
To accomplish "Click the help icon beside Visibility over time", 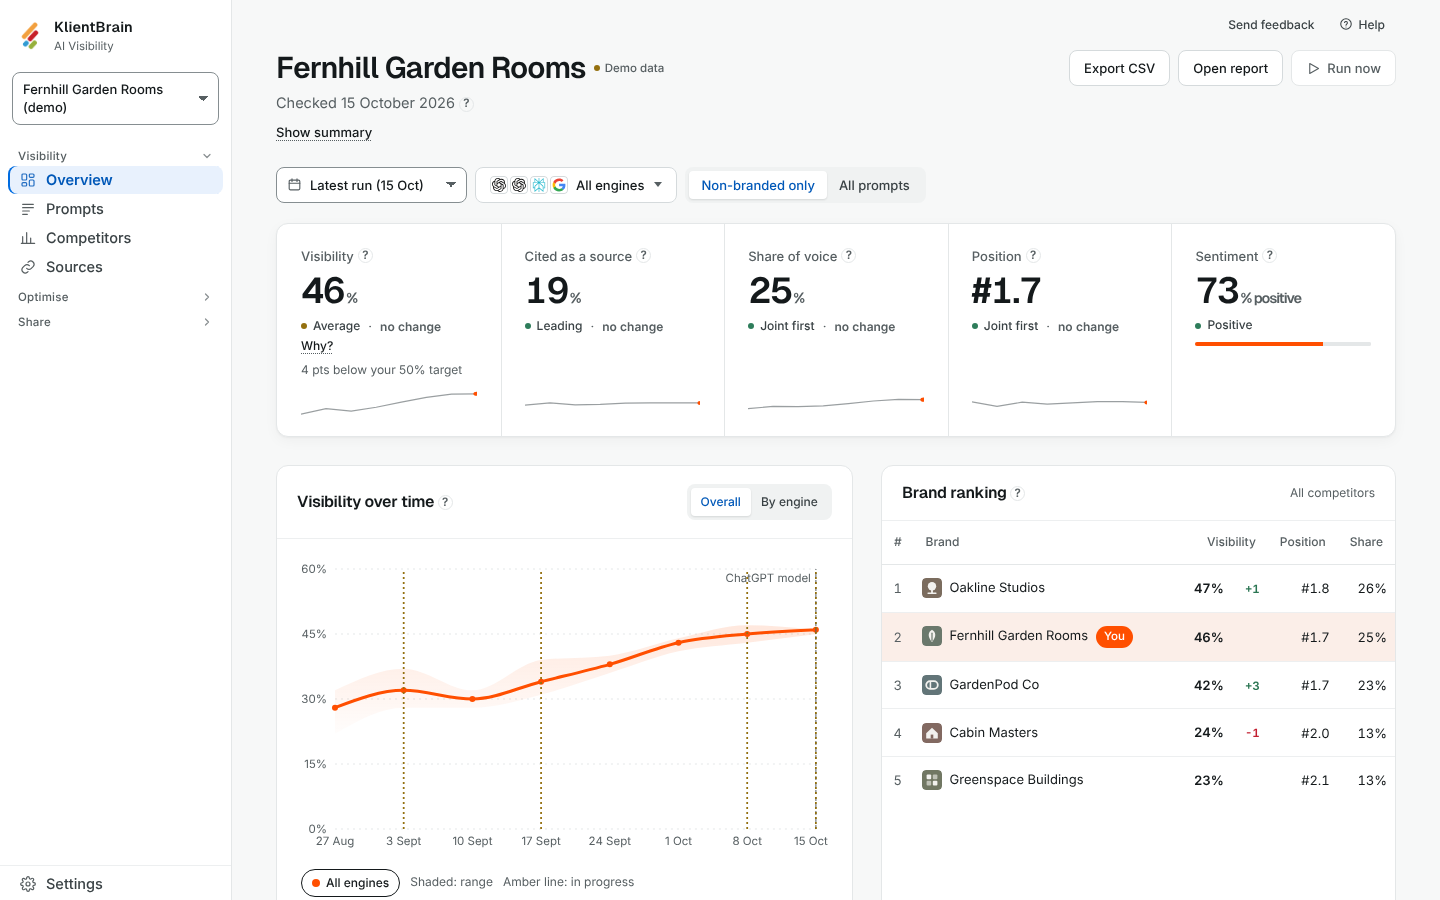I will coord(446,502).
